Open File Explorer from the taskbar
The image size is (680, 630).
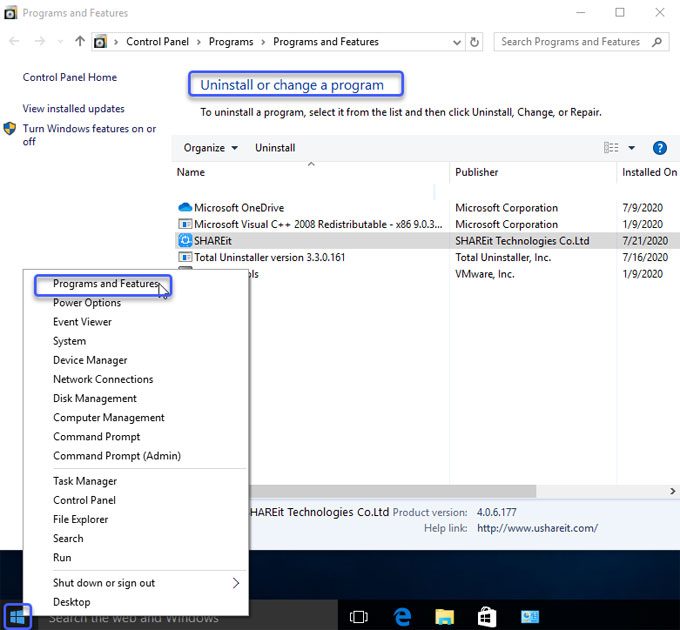tap(444, 617)
